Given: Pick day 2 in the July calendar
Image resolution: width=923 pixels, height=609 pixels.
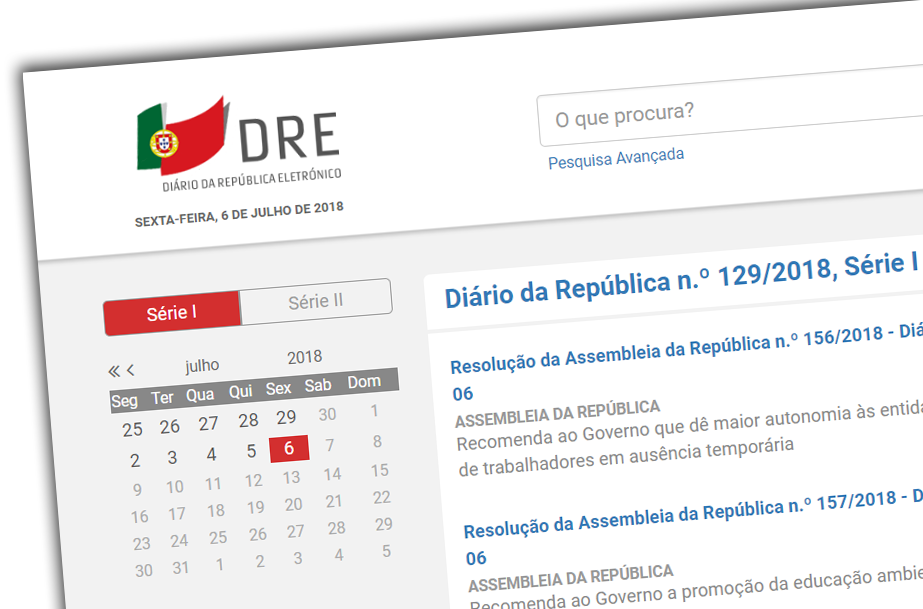Looking at the screenshot, I should [x=135, y=461].
